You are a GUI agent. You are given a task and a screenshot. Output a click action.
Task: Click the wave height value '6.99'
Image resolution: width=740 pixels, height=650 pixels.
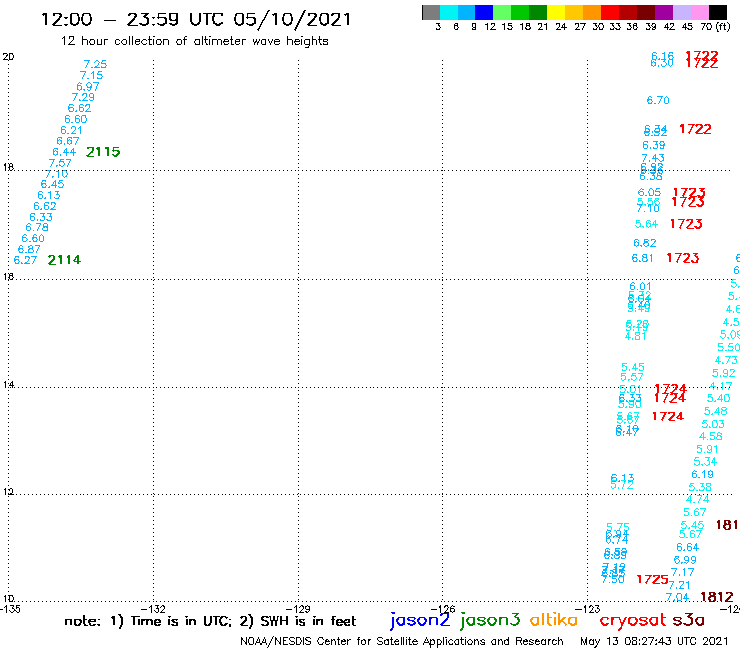[x=685, y=560]
